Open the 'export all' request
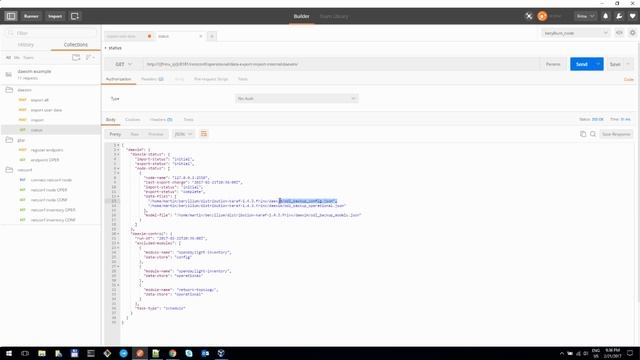Screen dimensions: 640x360 click(40, 100)
